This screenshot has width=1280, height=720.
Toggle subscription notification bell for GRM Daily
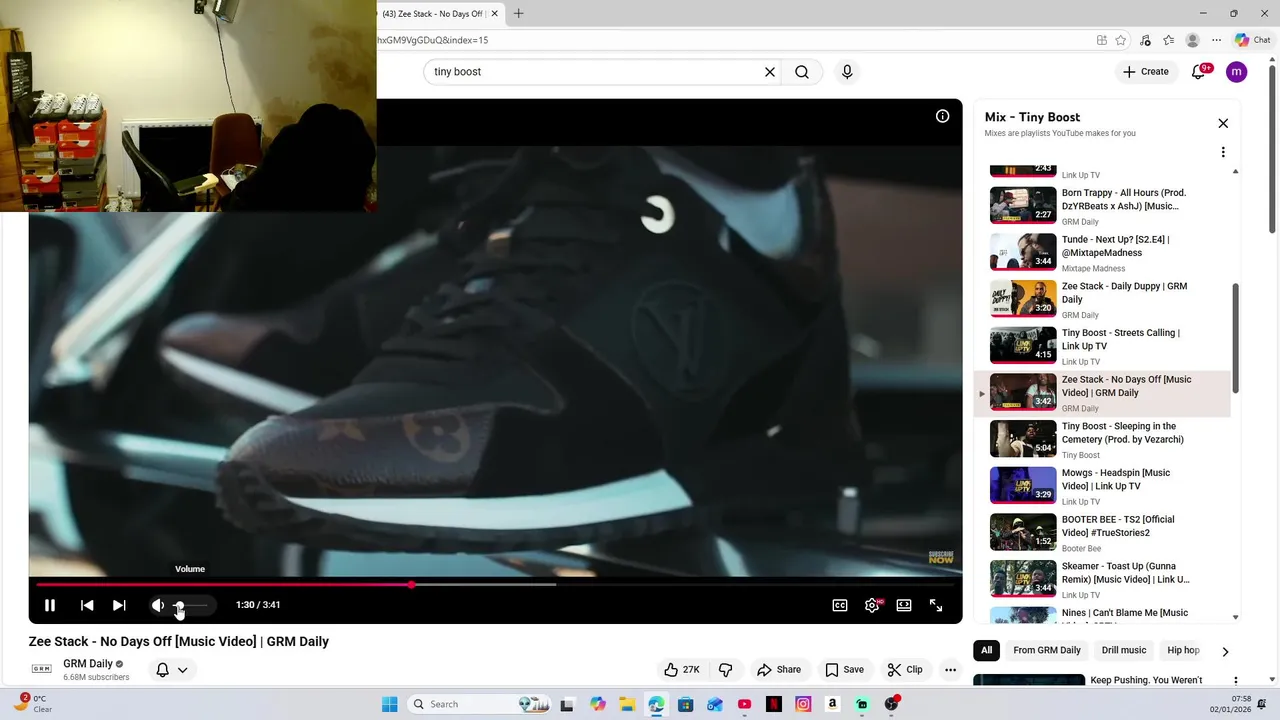[x=162, y=670]
